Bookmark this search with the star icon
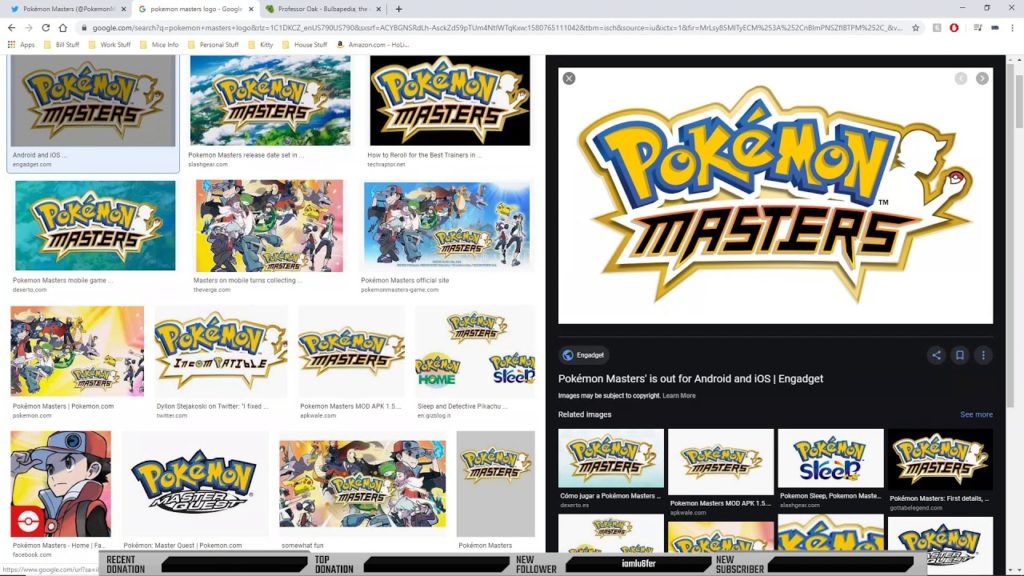This screenshot has width=1024, height=576. point(916,28)
